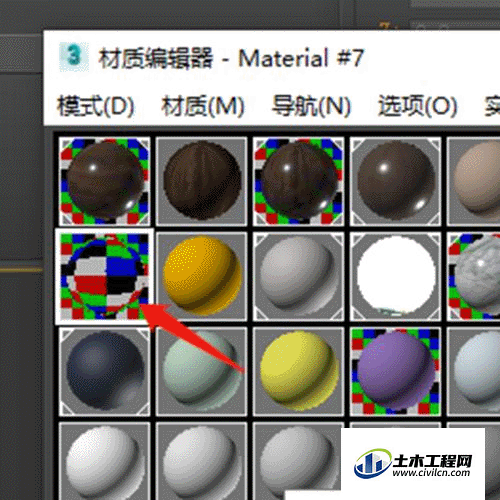500x500 pixels.
Task: Select the glossy dark wood sample slot in first row, first column
Action: [104, 181]
